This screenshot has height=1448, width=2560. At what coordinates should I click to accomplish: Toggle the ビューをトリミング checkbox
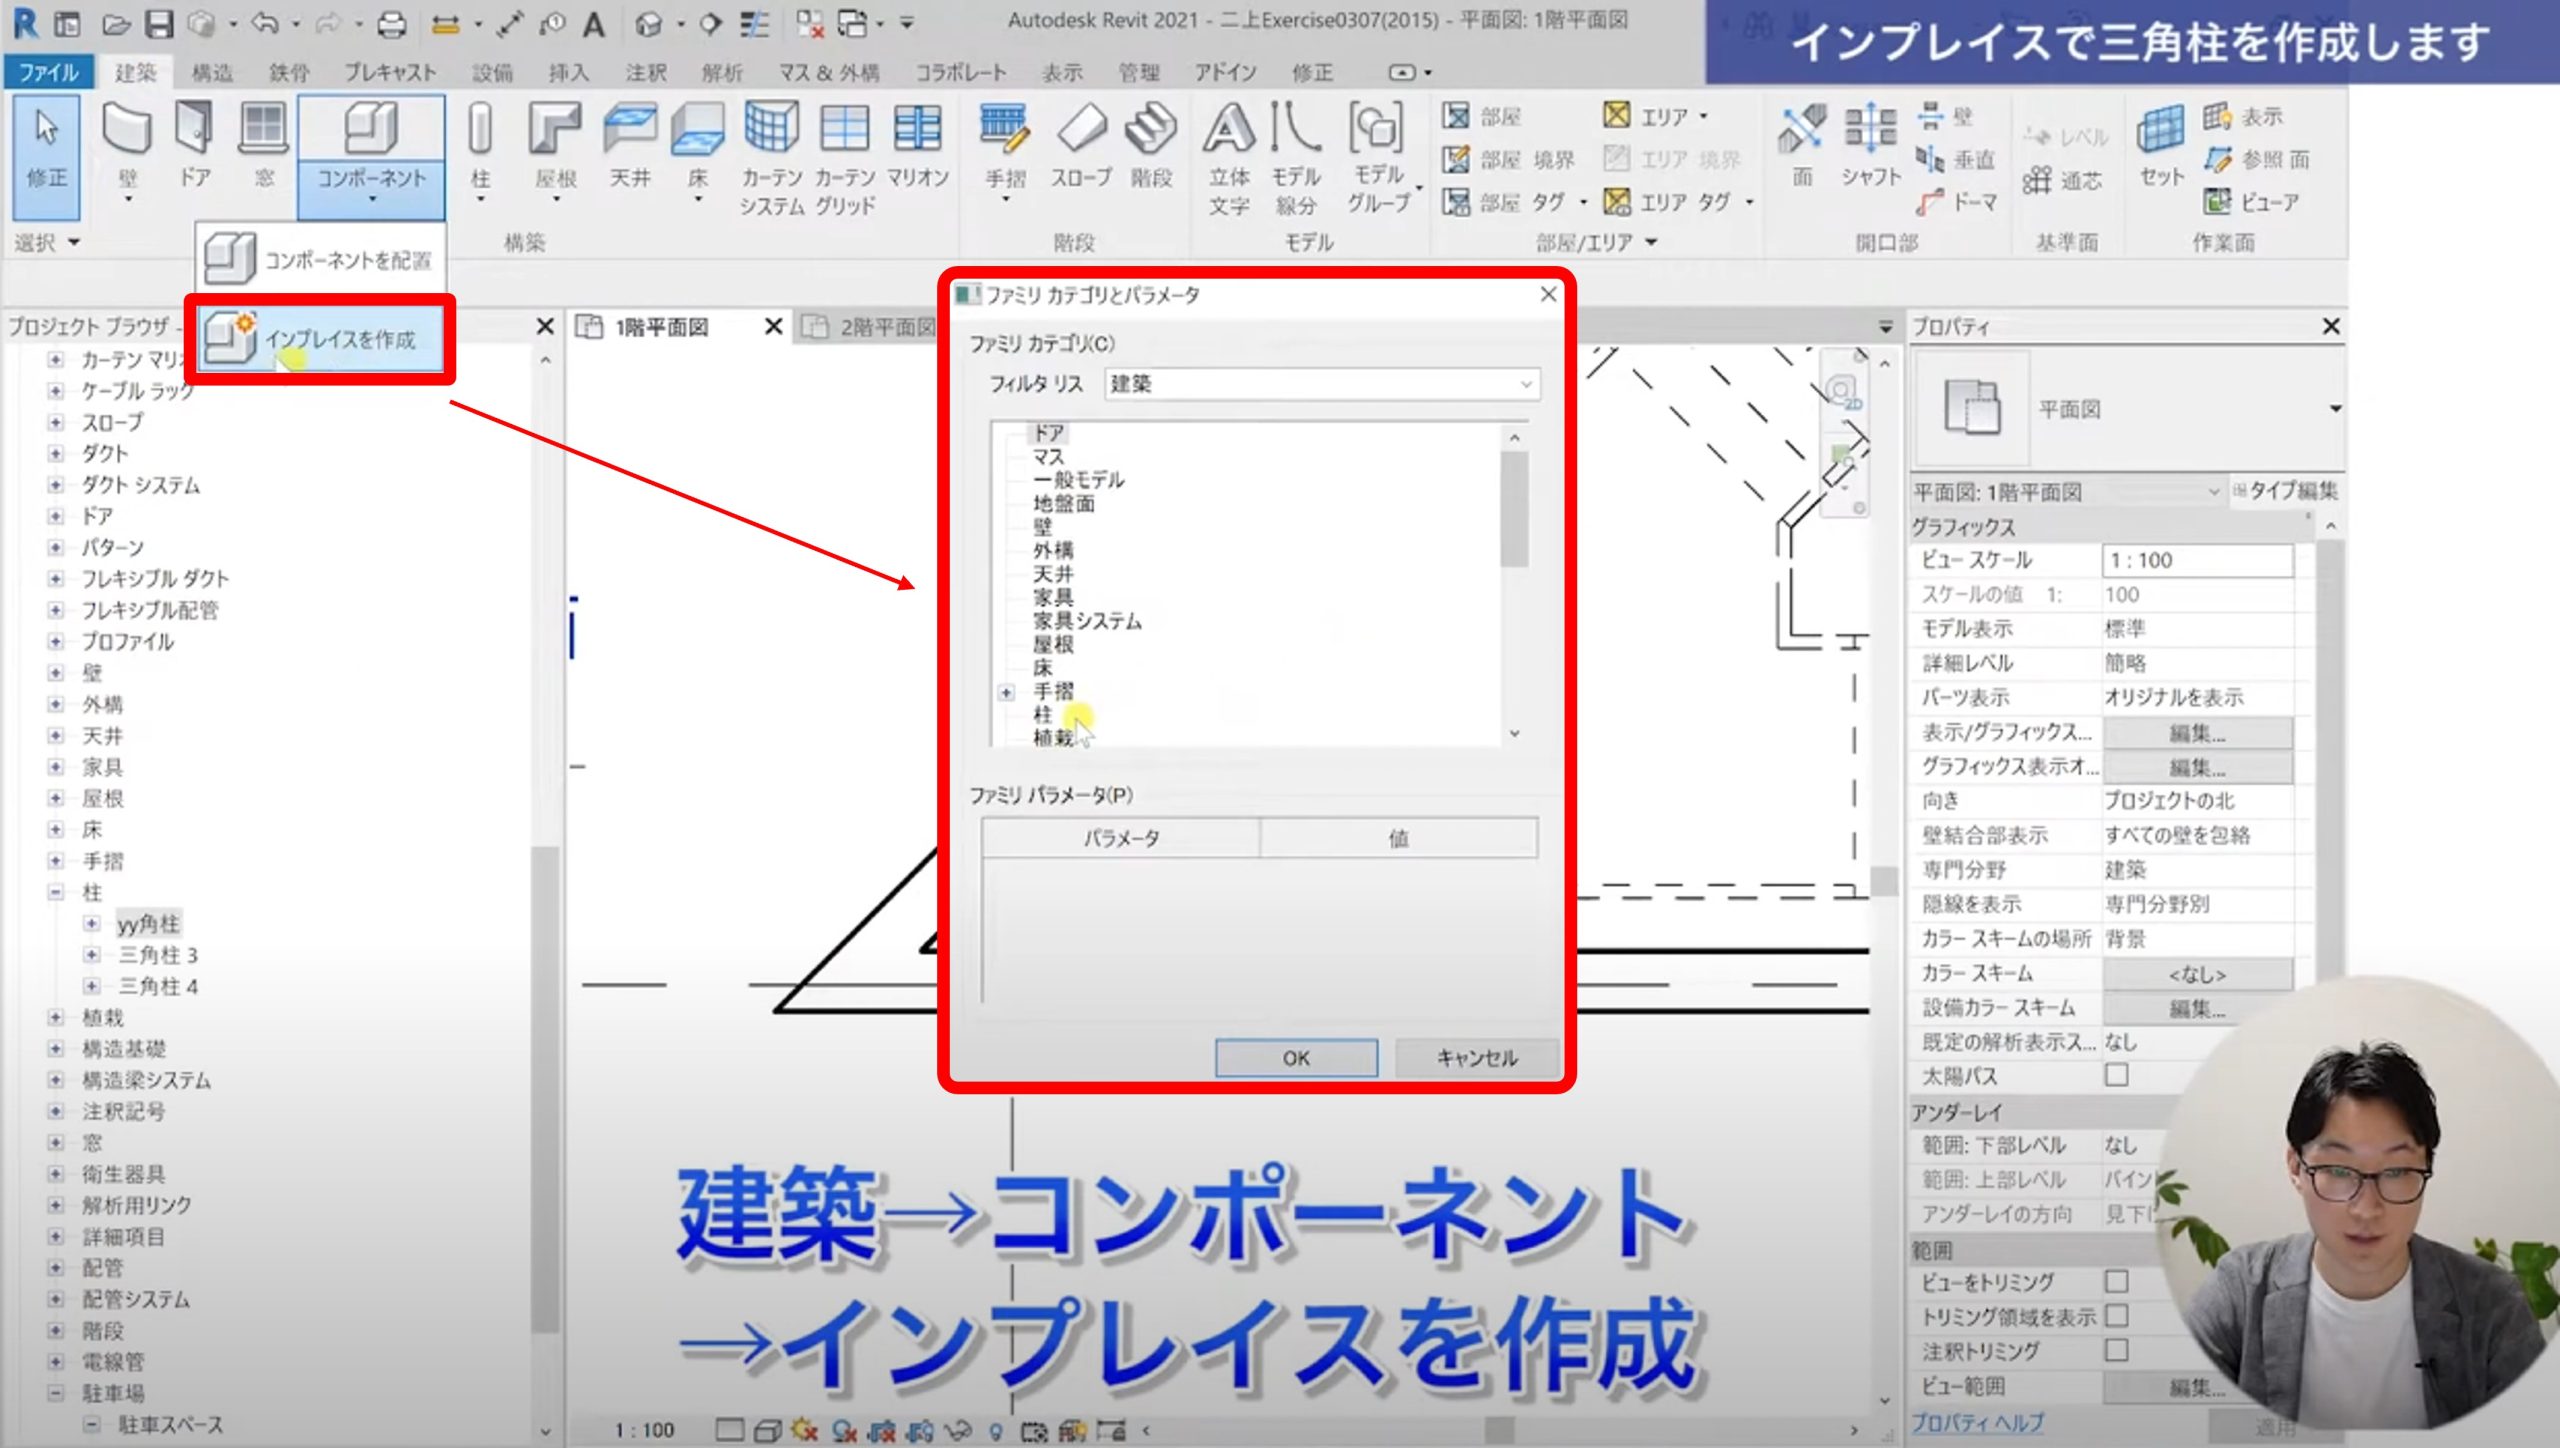click(x=2116, y=1282)
